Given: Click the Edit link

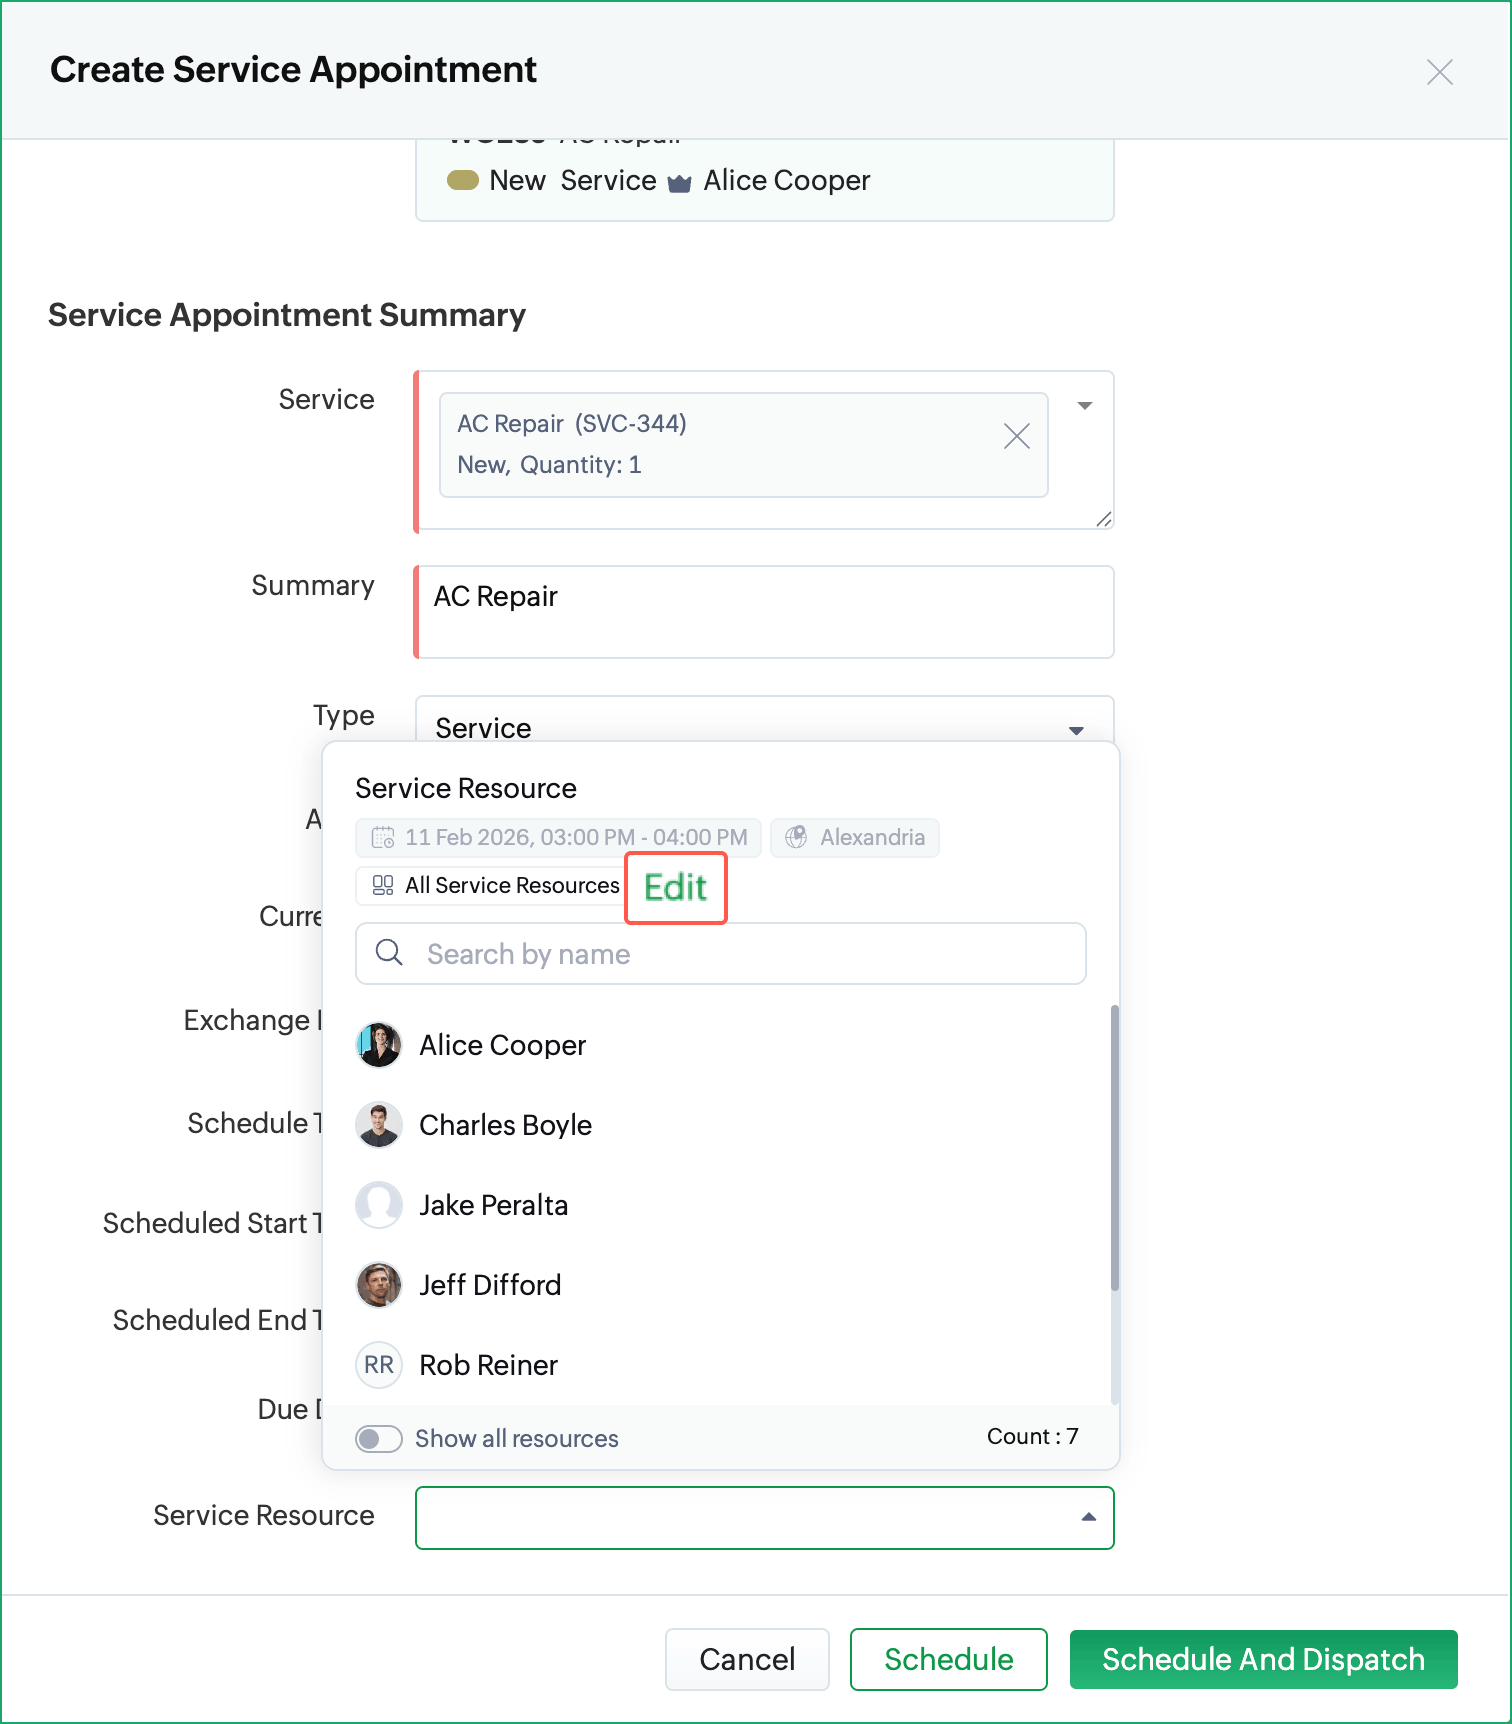Looking at the screenshot, I should click(675, 888).
